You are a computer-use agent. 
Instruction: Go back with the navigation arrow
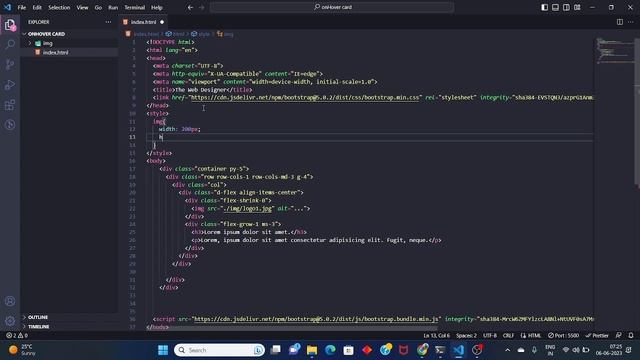click(190, 7)
